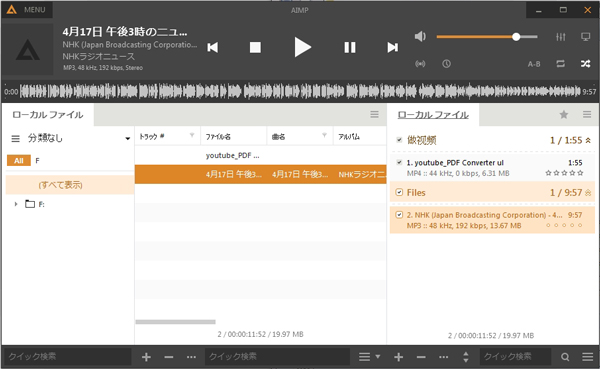The image size is (600, 369).
Task: Seek within the waveform bar
Action: click(300, 91)
